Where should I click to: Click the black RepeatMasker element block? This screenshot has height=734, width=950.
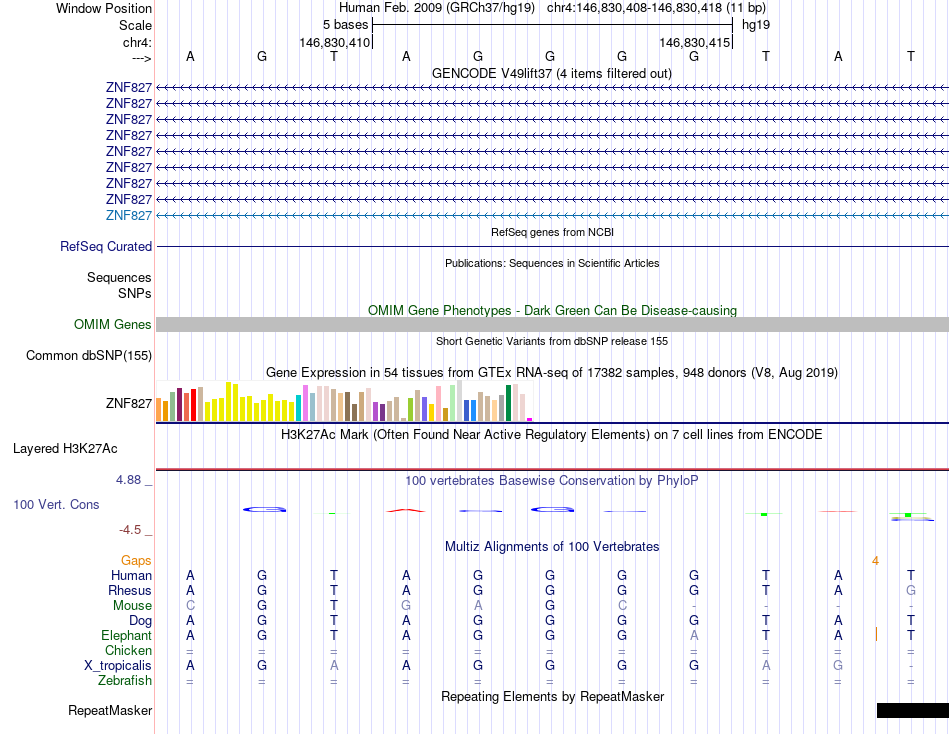coord(912,710)
